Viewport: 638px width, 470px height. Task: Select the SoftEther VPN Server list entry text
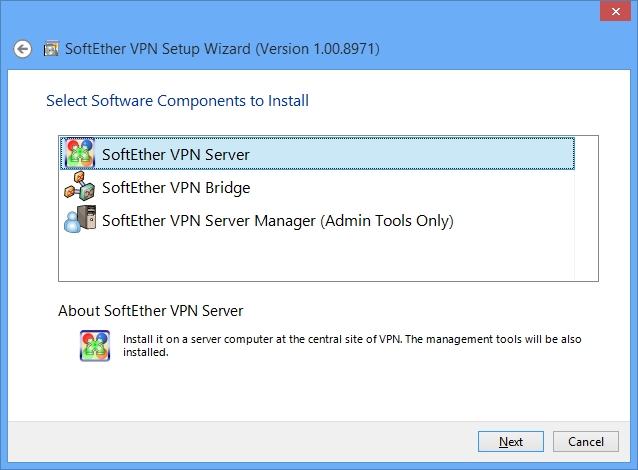pyautogui.click(x=175, y=155)
